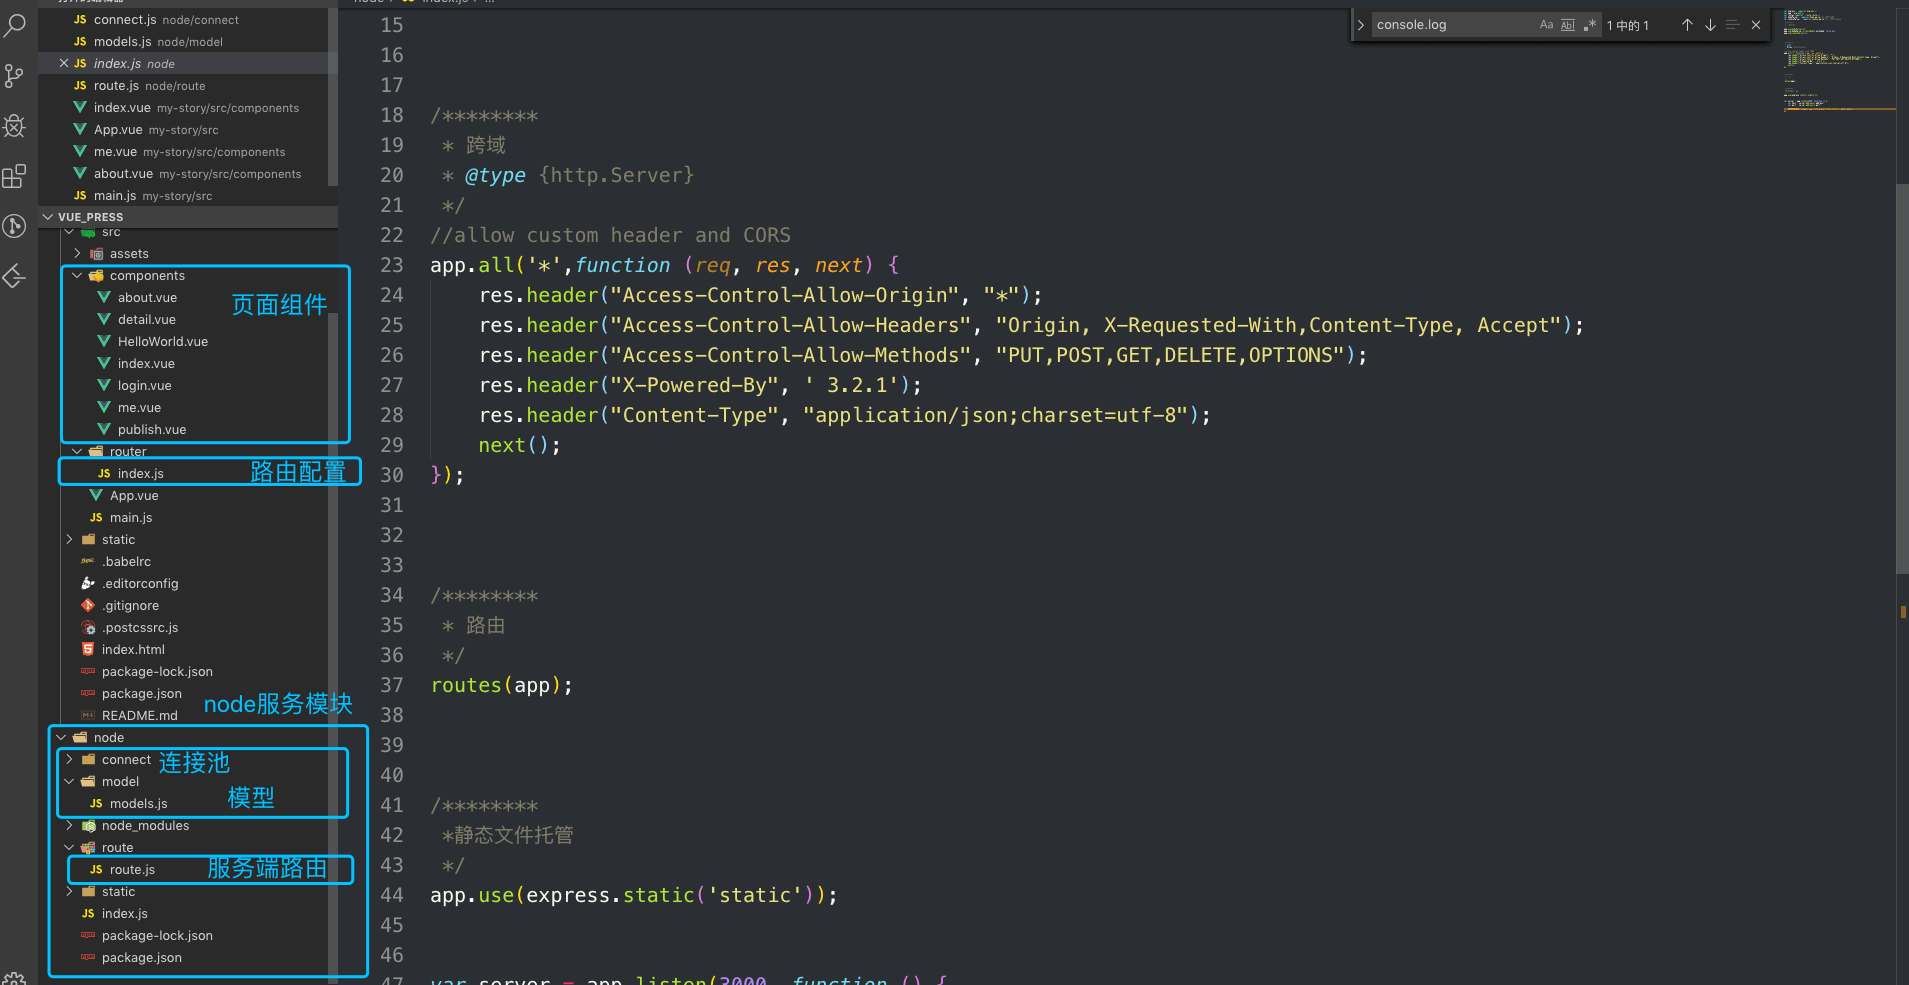
Task: Close the index.js open editor
Action: (64, 64)
